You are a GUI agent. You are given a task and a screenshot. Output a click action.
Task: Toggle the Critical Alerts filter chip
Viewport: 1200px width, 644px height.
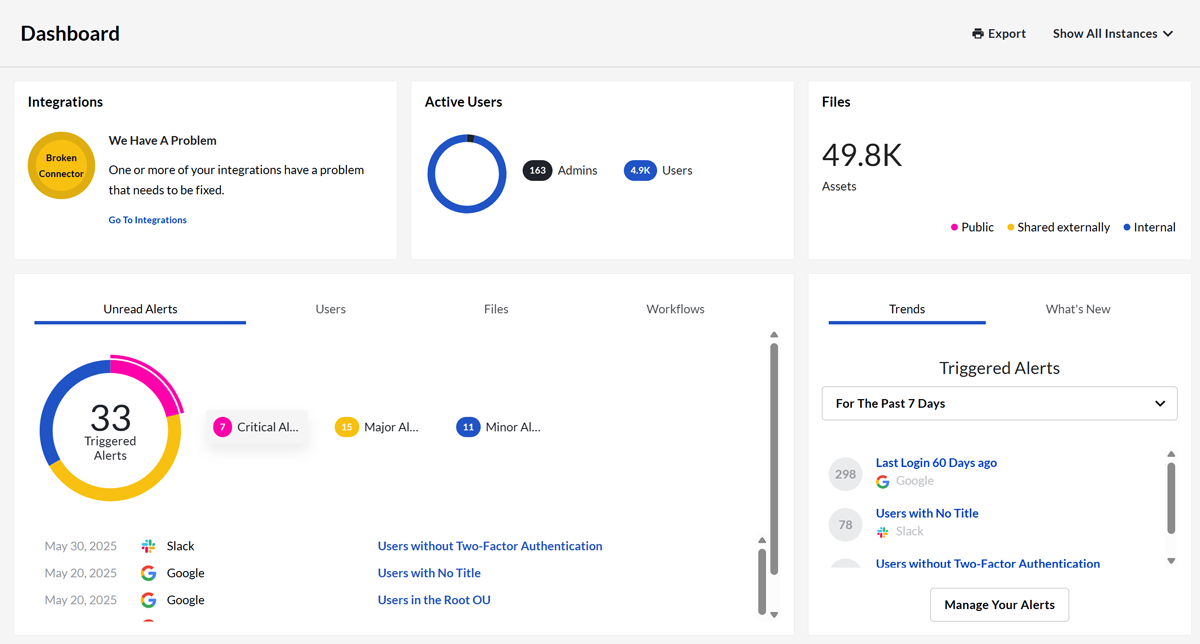pos(257,427)
